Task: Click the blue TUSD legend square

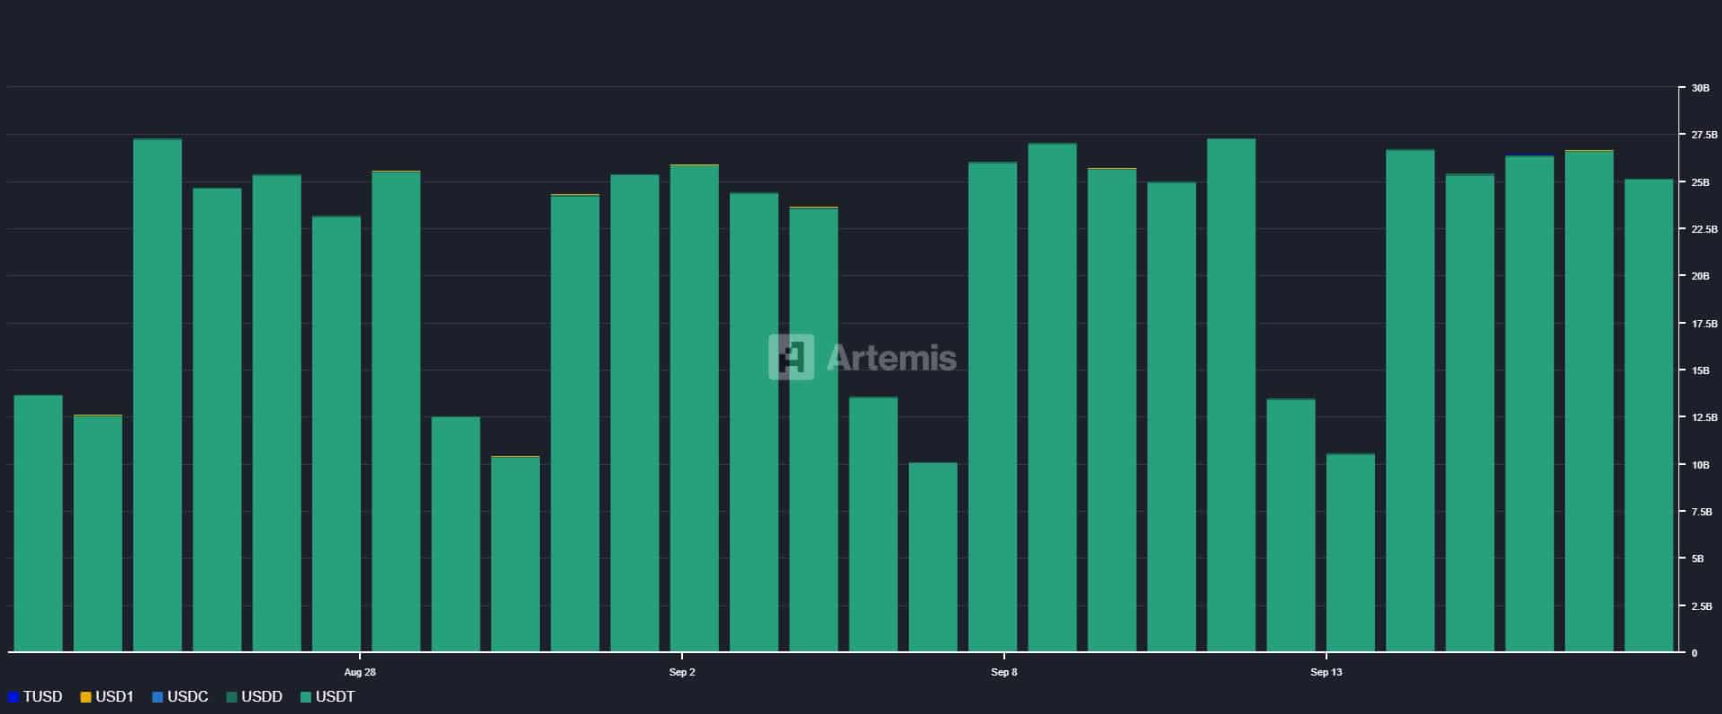Action: coord(14,697)
